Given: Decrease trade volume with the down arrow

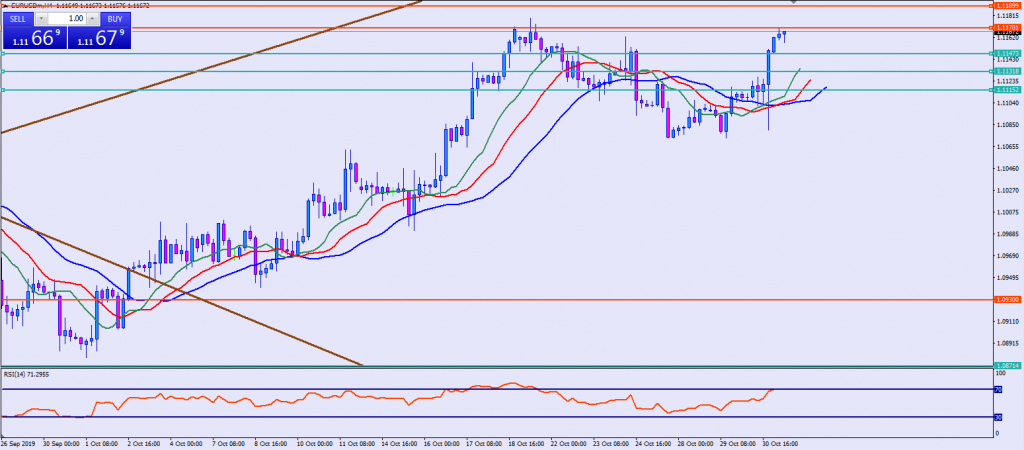Looking at the screenshot, I should click(x=43, y=18).
